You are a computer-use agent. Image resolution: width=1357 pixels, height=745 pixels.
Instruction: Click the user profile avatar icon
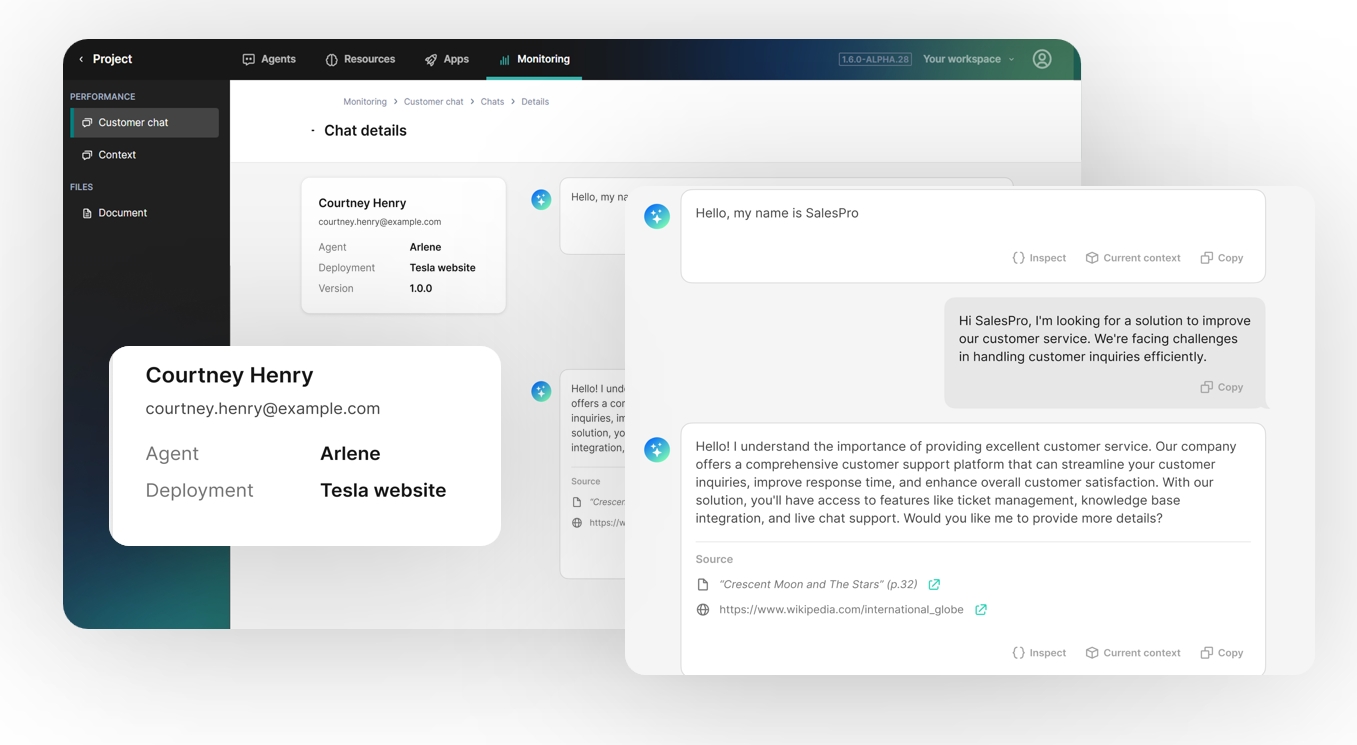click(x=1041, y=59)
